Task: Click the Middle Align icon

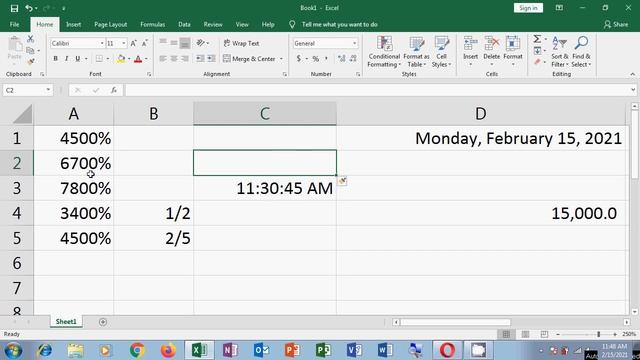Action: pyautogui.click(x=174, y=43)
